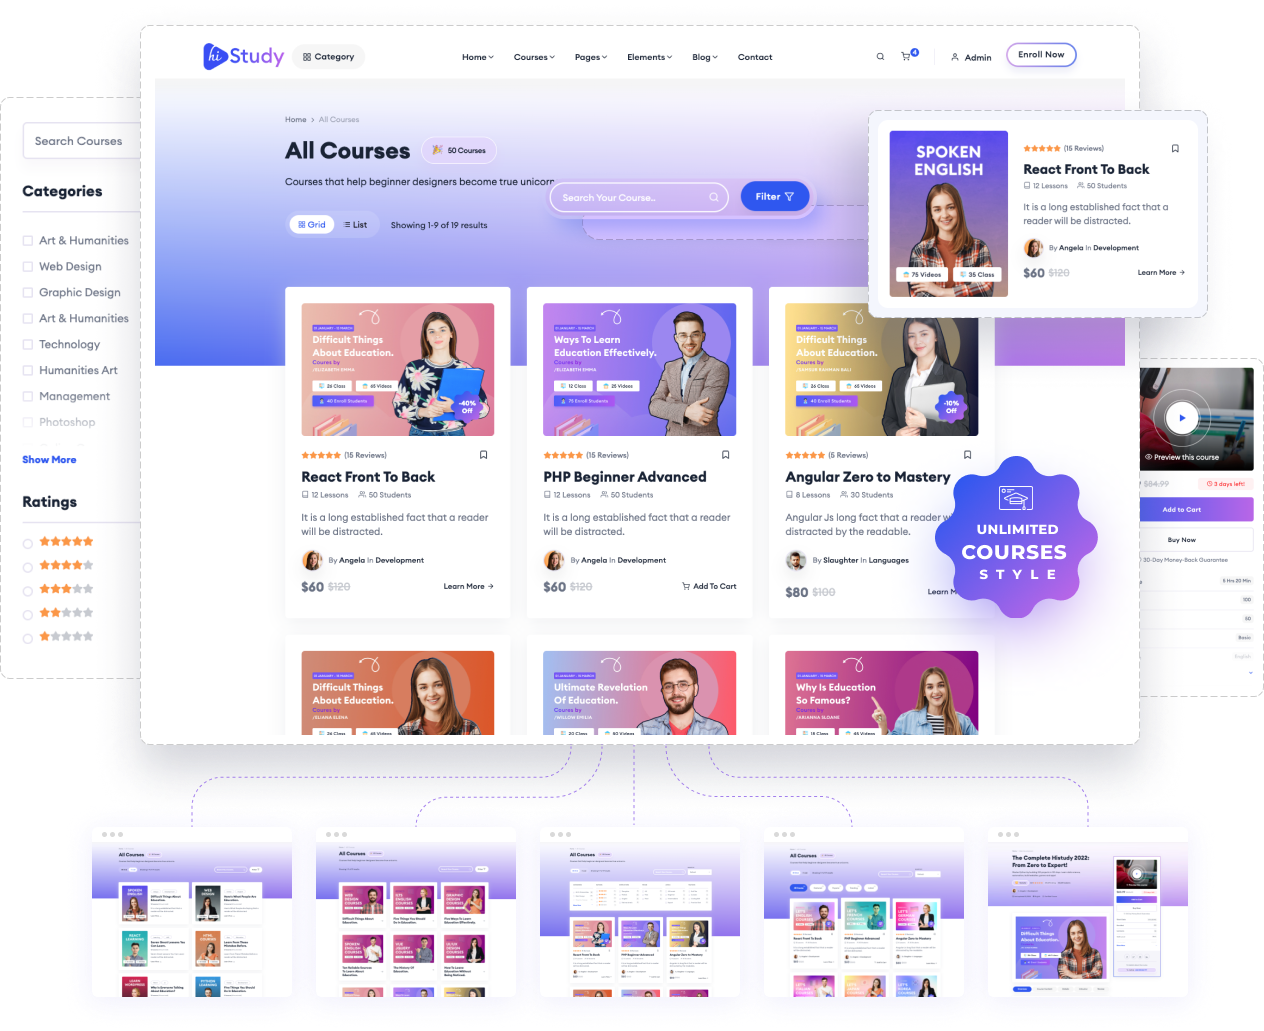Play the course preview video
Viewport: 1264px width, 1031px height.
pos(1182,418)
